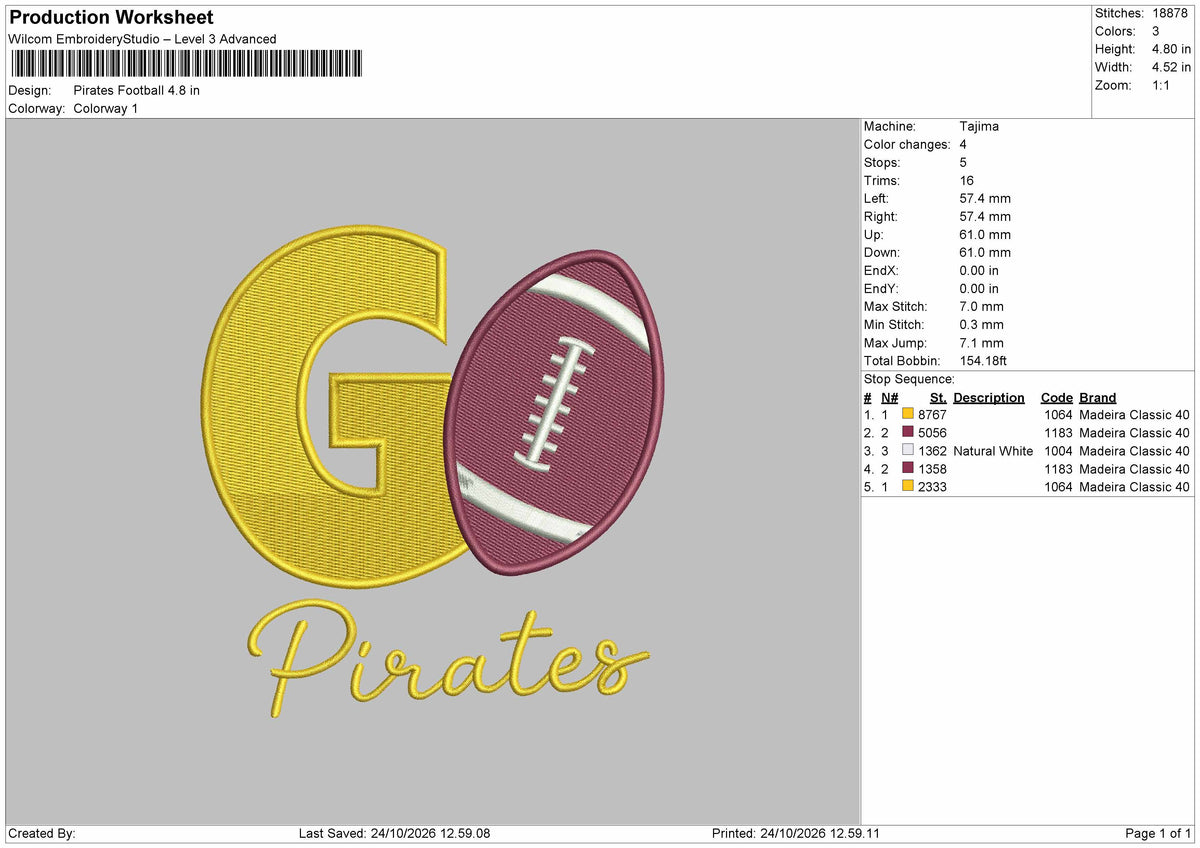Click the Machine value 'Tajima'
This screenshot has width=1200, height=848.
click(x=979, y=126)
